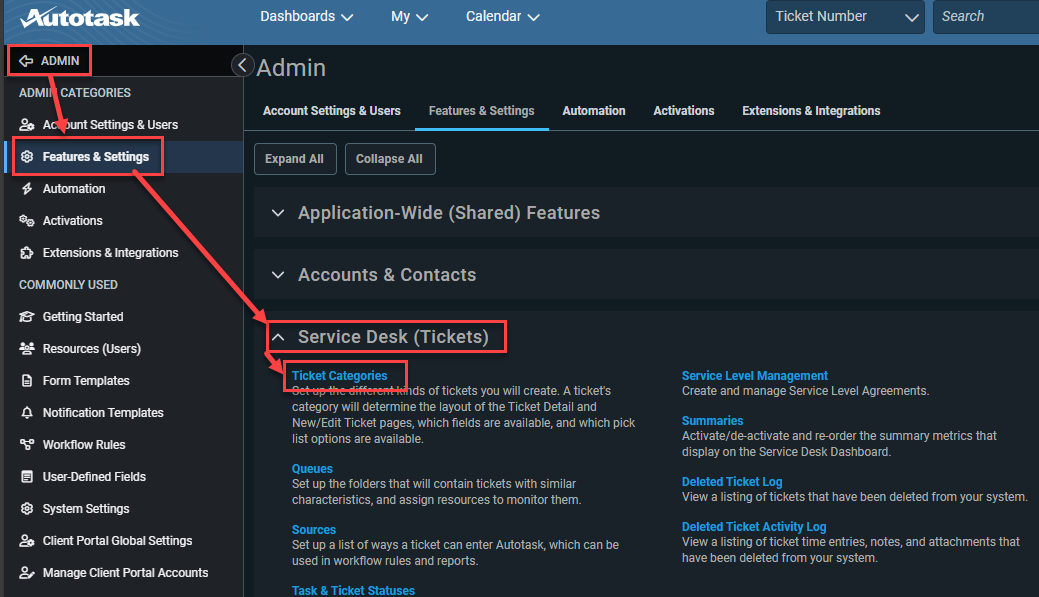
Task: Click the Automation lightning bolt icon in sidebar
Action: click(x=27, y=189)
